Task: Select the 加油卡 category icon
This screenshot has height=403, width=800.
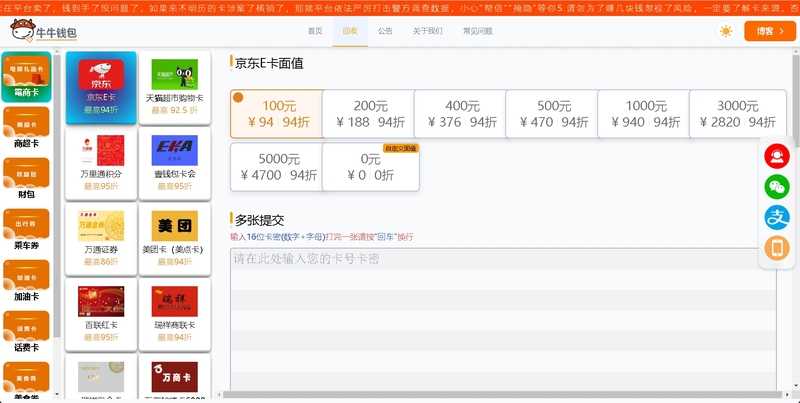Action: click(27, 281)
